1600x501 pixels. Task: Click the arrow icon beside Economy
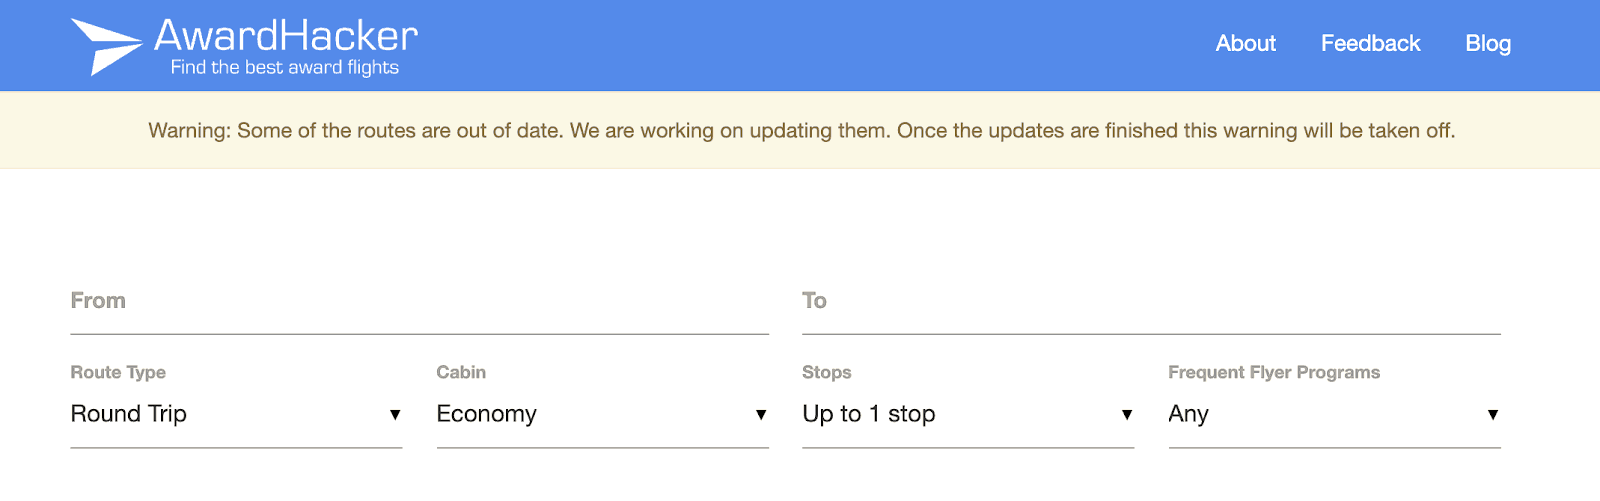[761, 415]
